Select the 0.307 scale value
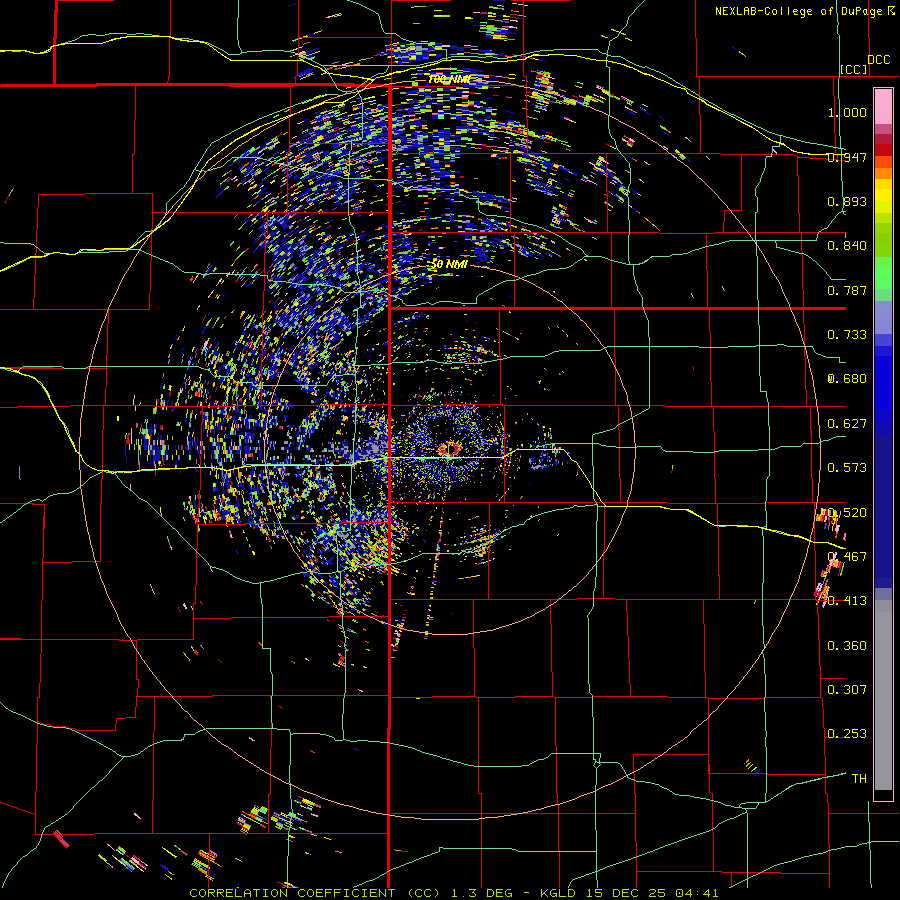The width and height of the screenshot is (900, 900). (x=847, y=690)
